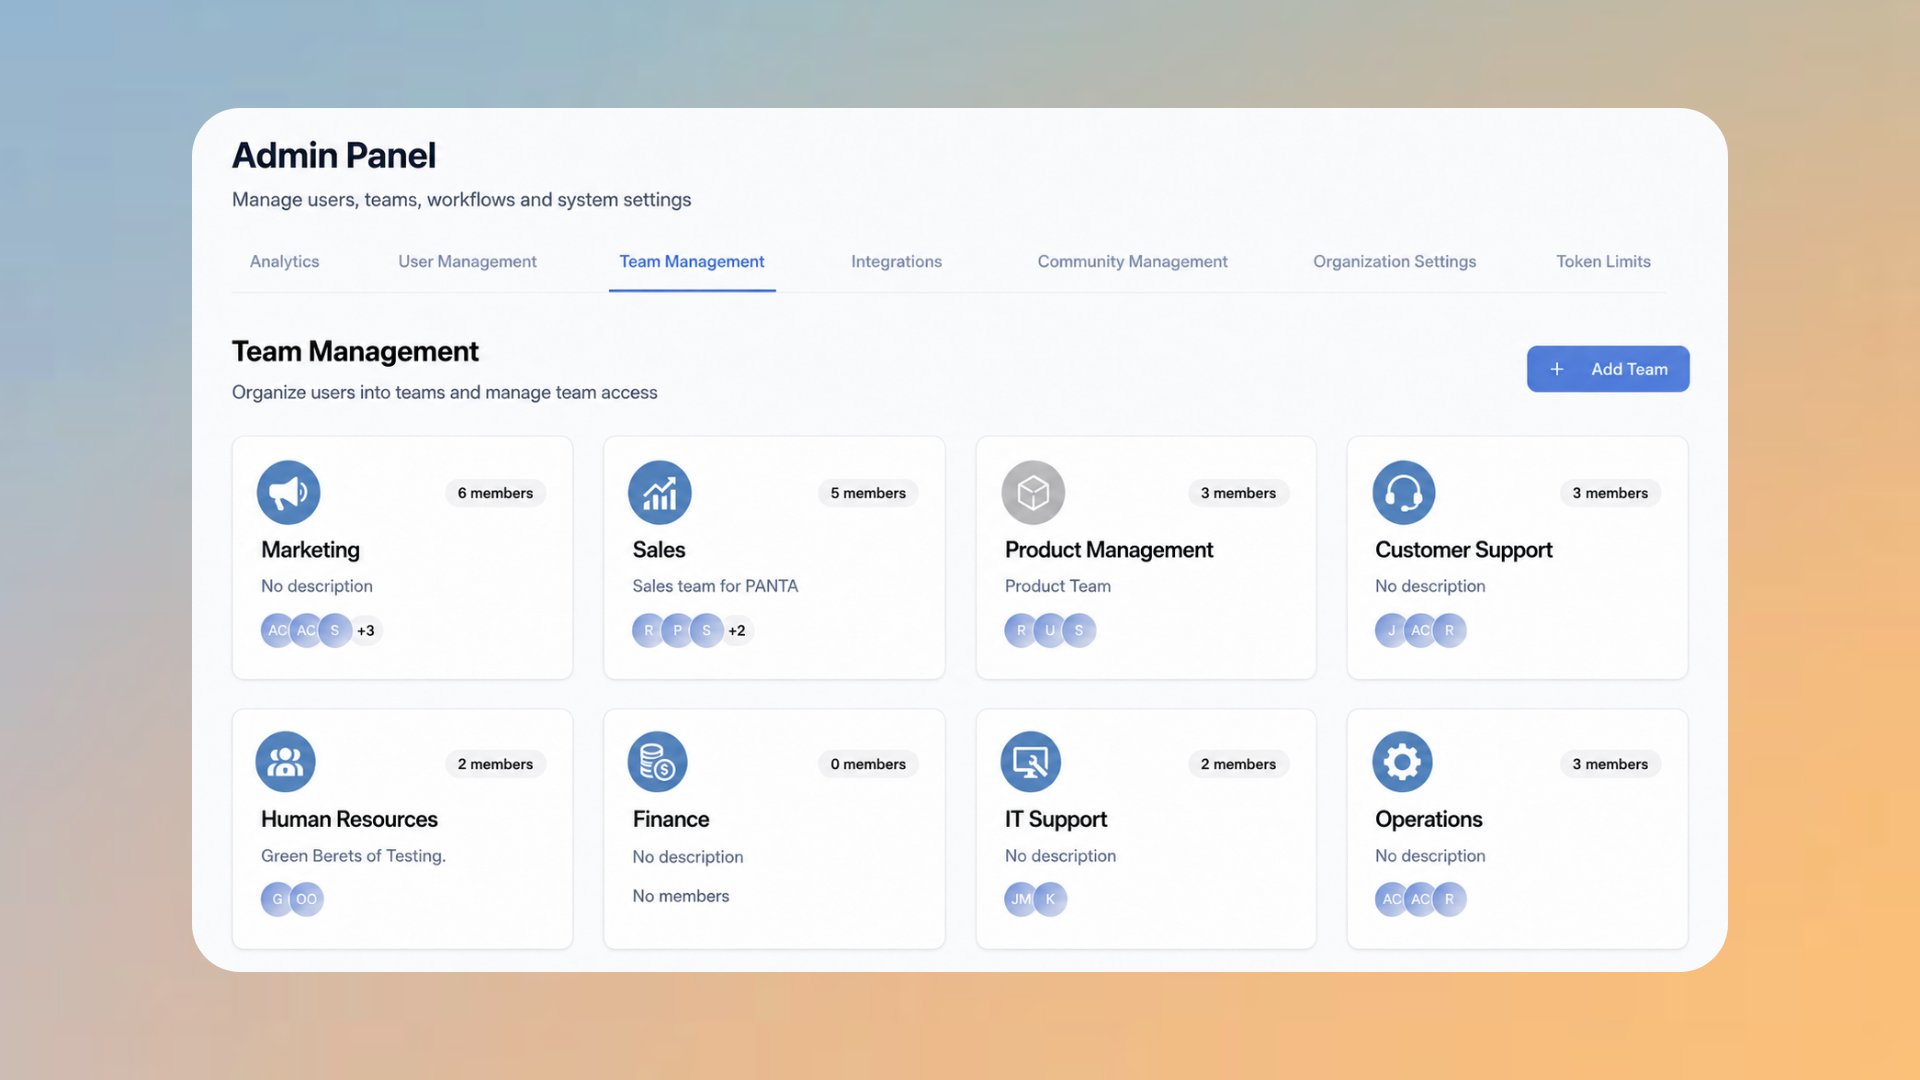Switch to Organization Settings tab

pos(1394,261)
